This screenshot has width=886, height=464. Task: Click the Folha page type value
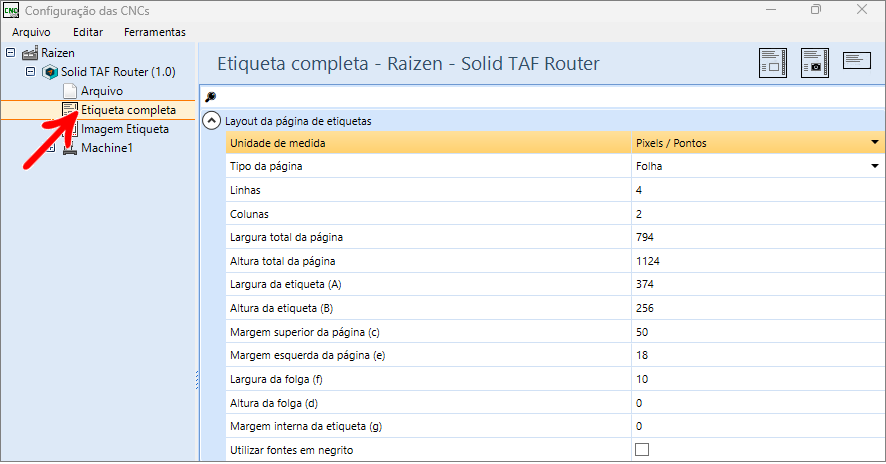649,167
